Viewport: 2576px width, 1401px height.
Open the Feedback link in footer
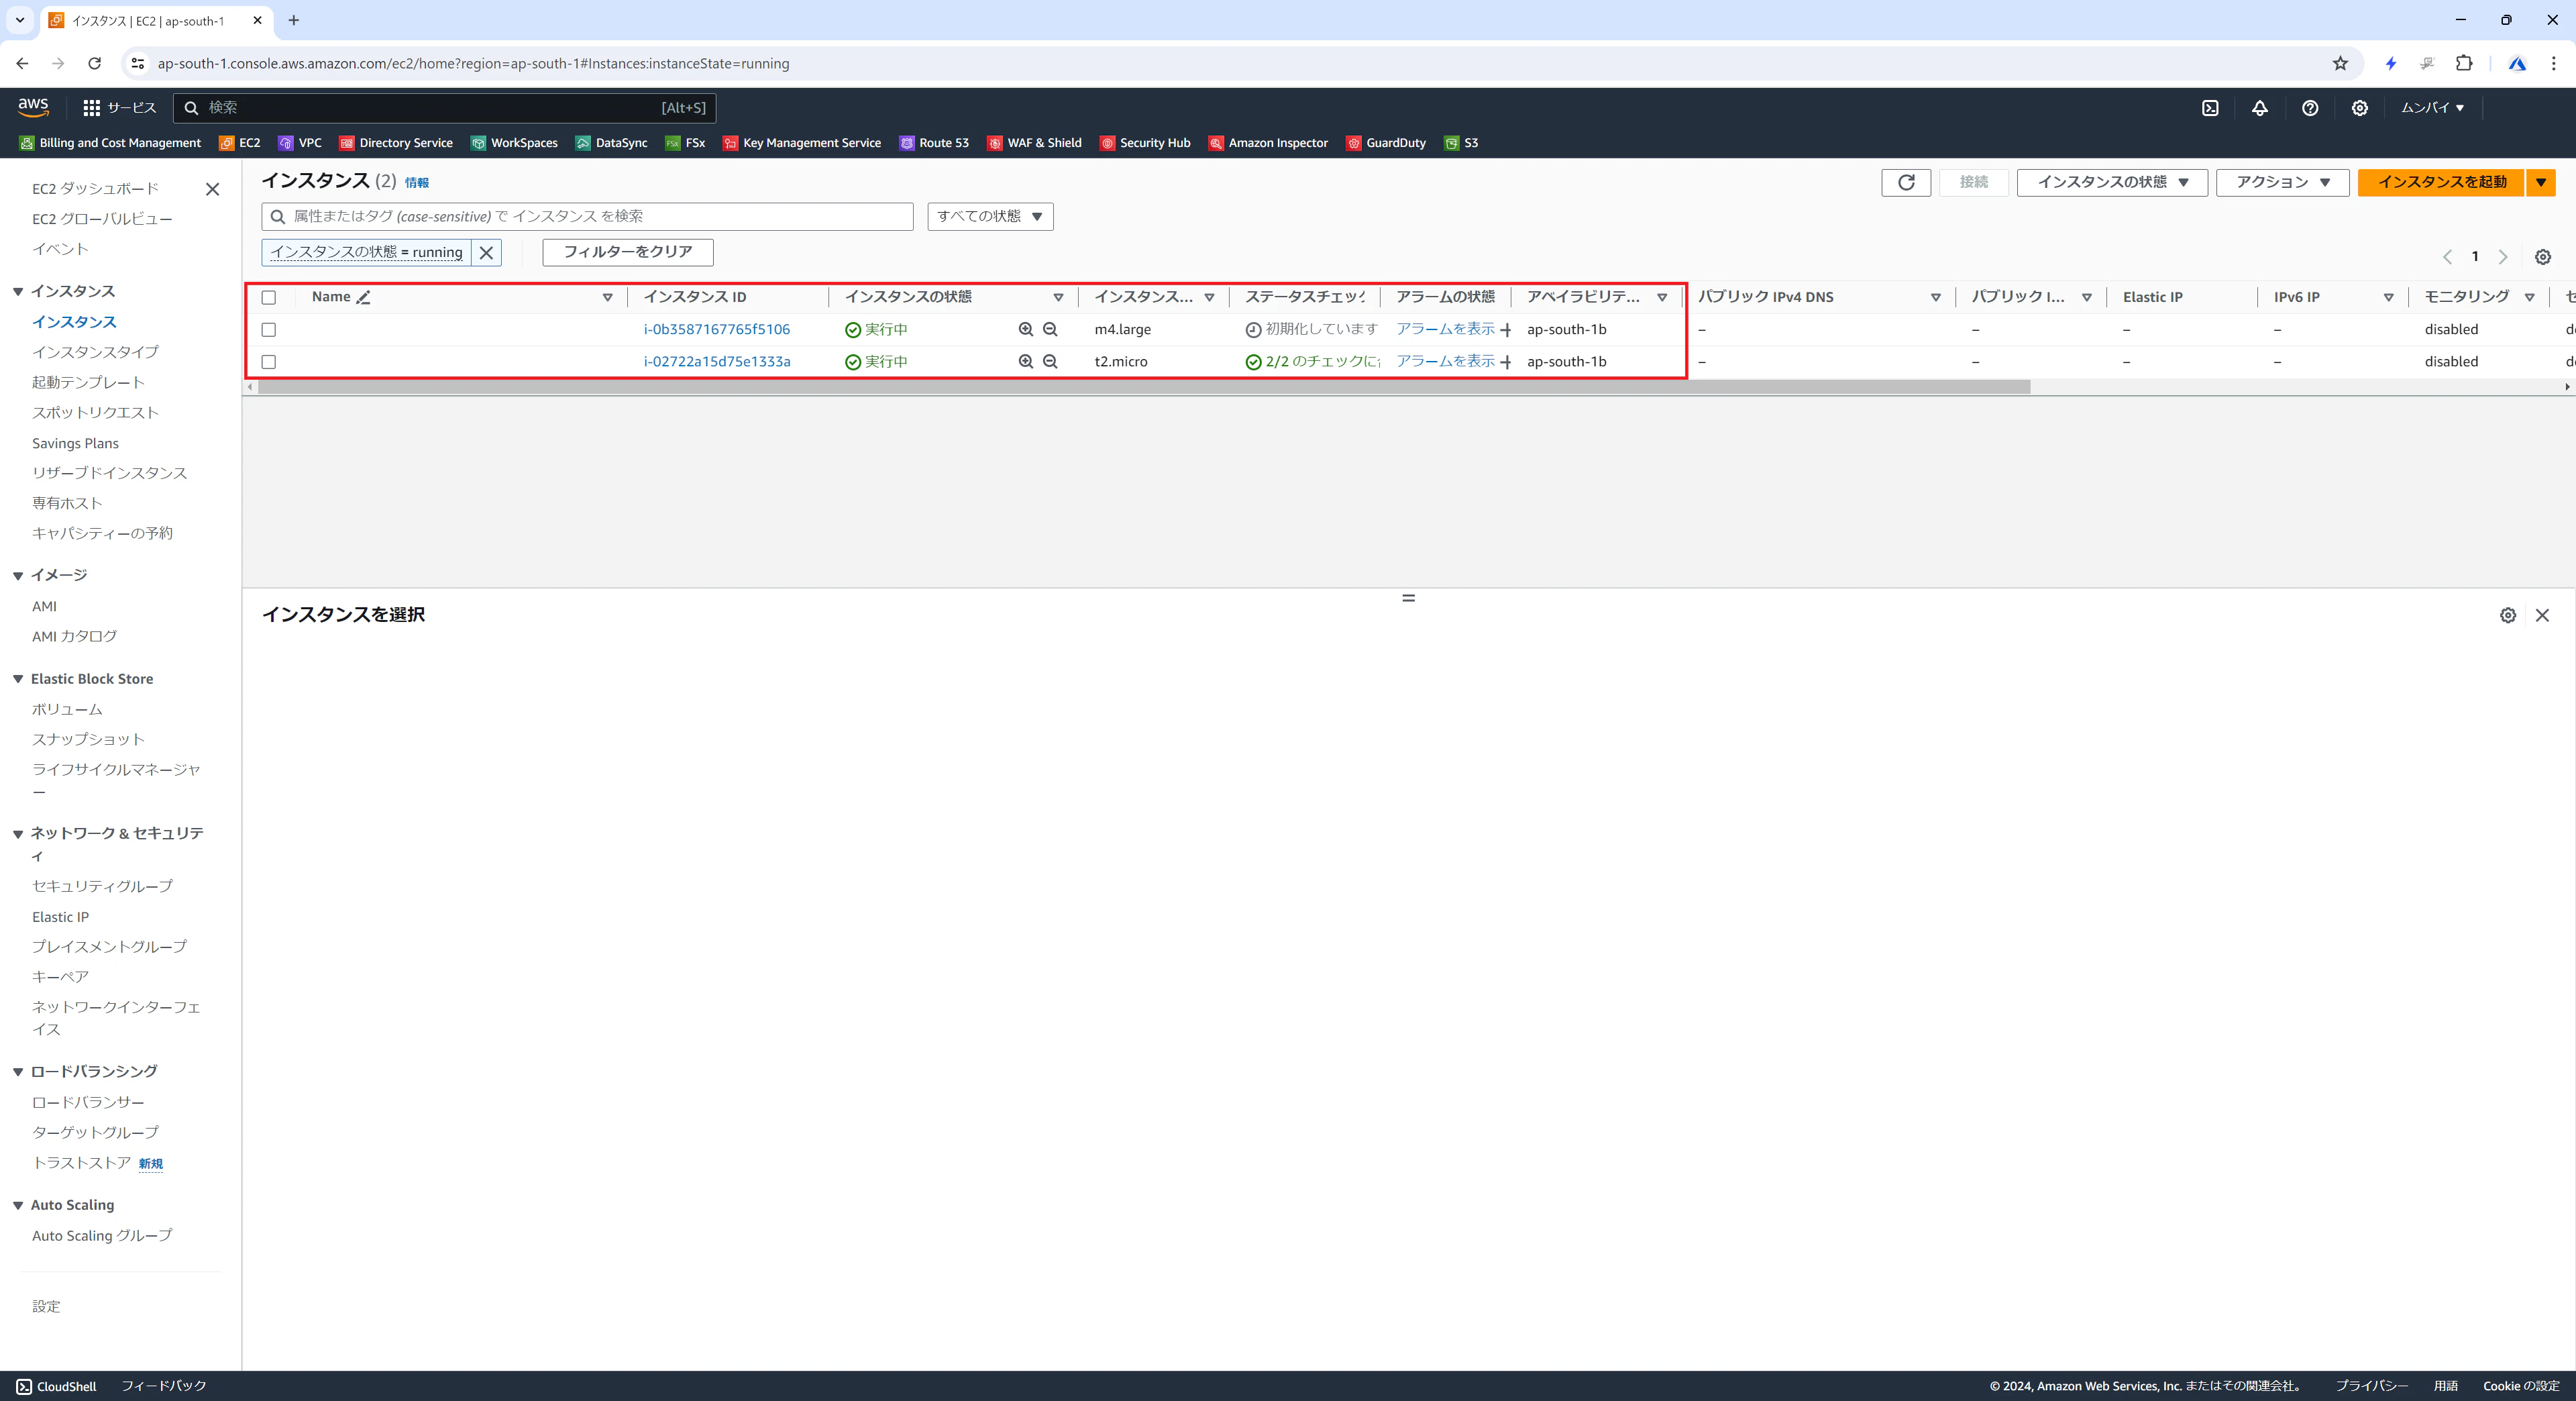[164, 1386]
